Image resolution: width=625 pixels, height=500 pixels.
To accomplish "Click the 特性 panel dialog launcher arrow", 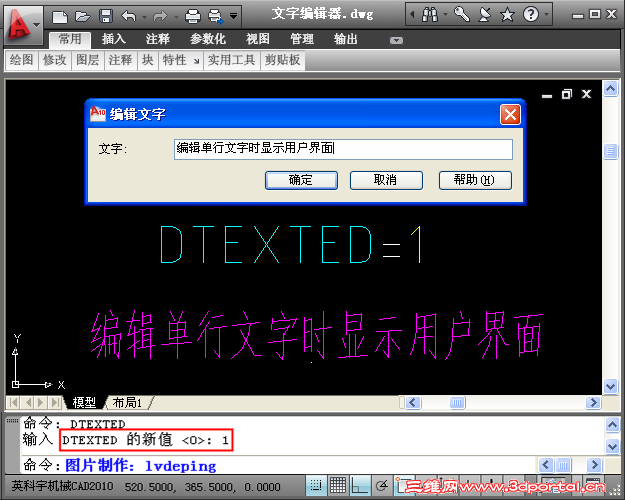I will coord(197,61).
